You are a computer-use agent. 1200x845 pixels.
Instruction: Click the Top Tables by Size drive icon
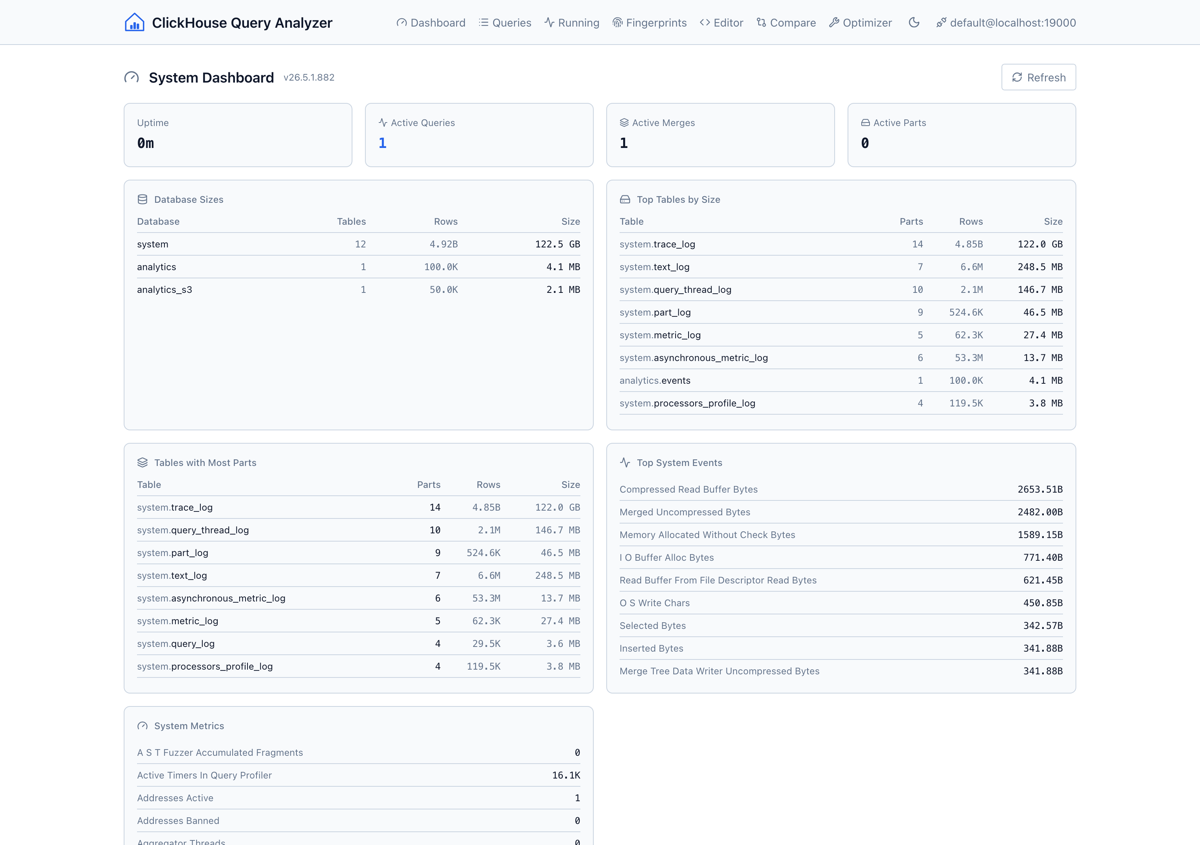point(625,199)
